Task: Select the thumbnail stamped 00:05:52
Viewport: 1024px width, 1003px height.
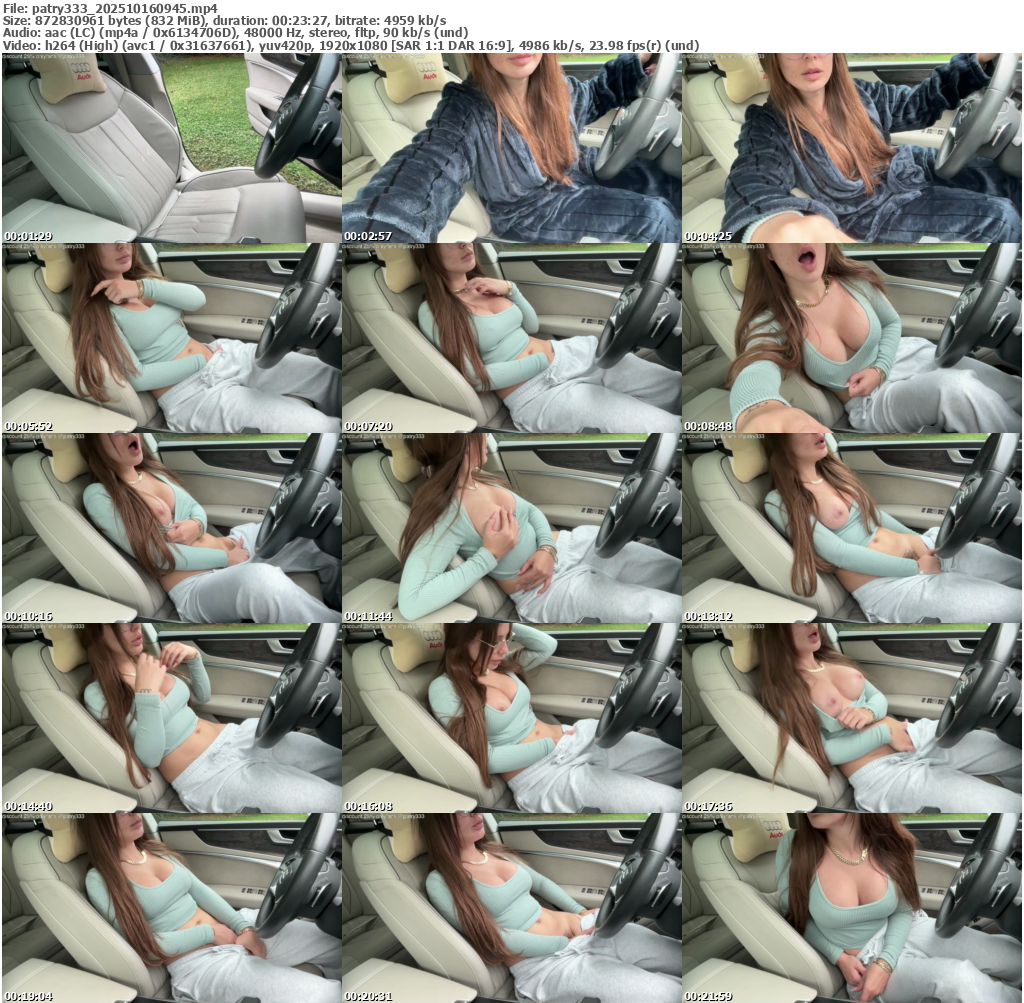Action: click(x=171, y=338)
